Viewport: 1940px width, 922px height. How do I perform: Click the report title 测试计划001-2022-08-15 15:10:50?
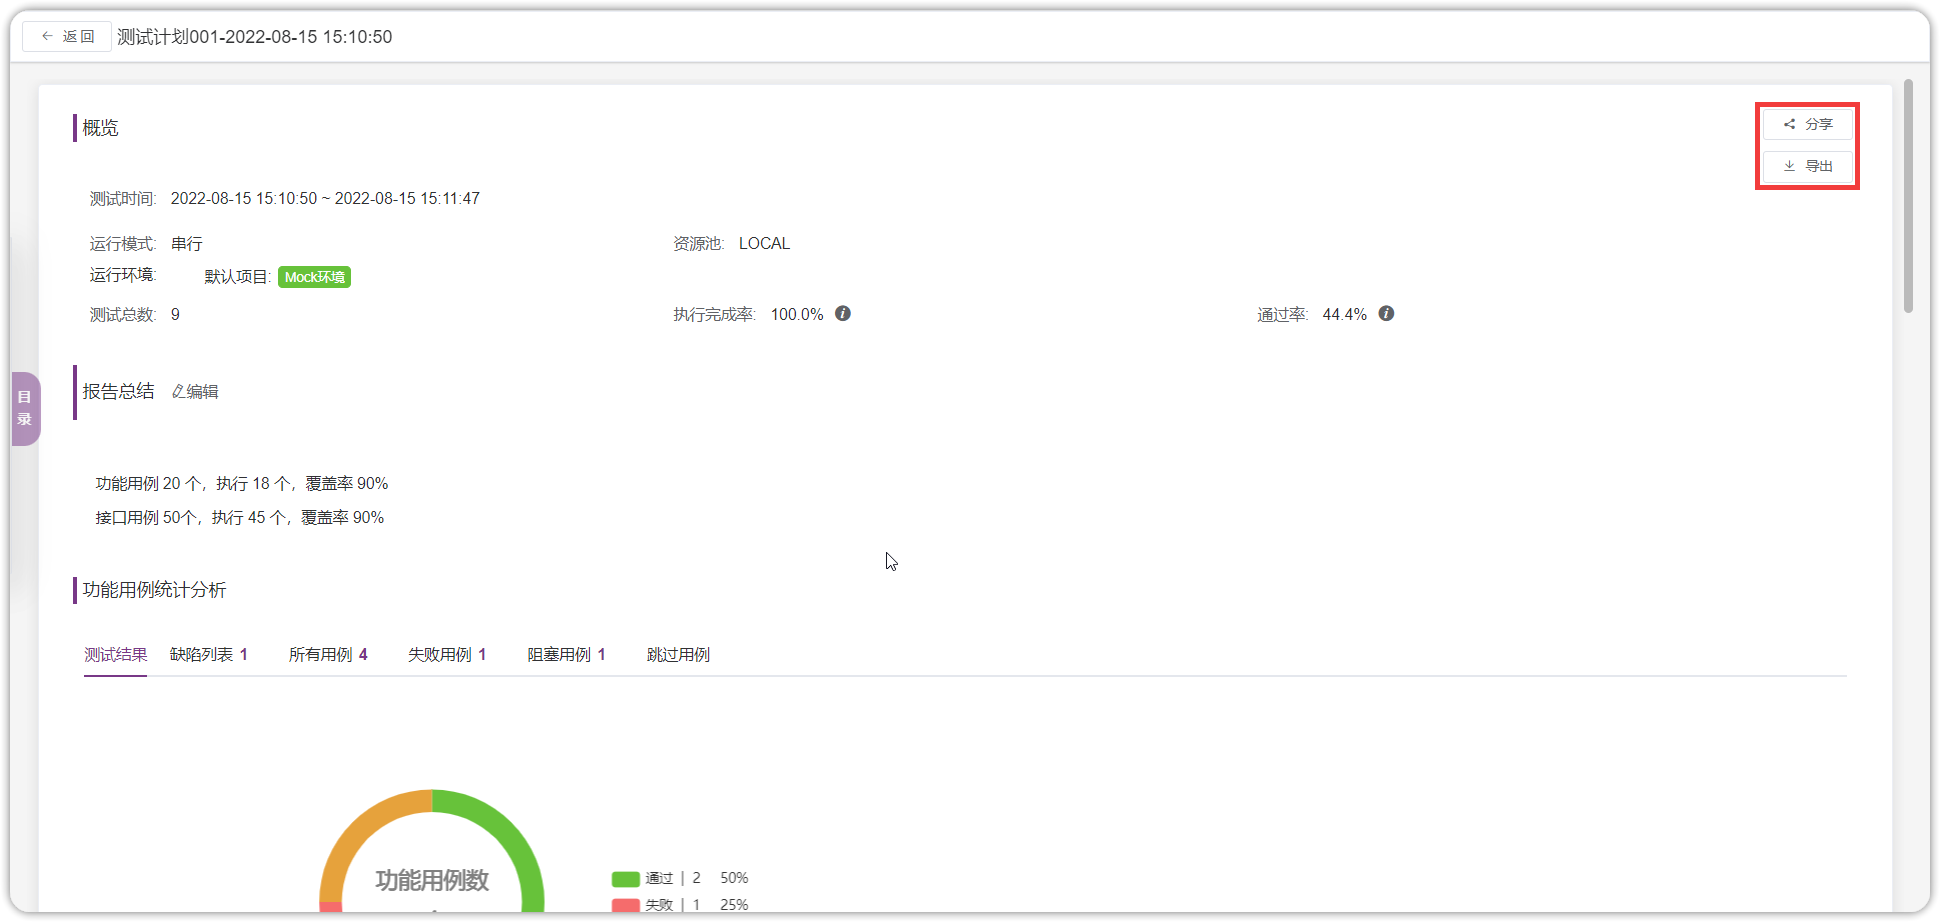click(x=255, y=37)
